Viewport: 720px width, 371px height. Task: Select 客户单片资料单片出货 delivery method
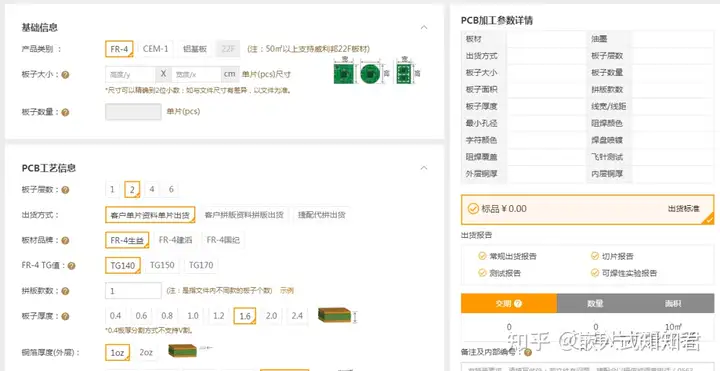(150, 215)
